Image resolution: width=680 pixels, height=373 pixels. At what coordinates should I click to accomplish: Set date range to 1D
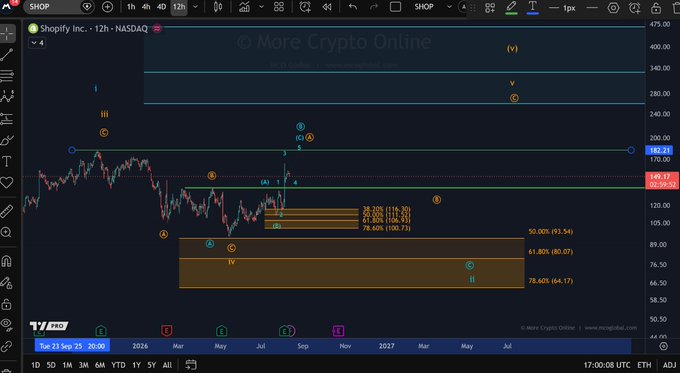coord(35,365)
